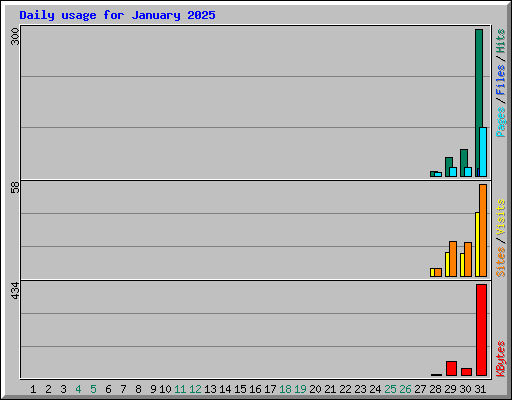The width and height of the screenshot is (512, 400).
Task: Click the 'Files' legend label
Action: point(501,80)
